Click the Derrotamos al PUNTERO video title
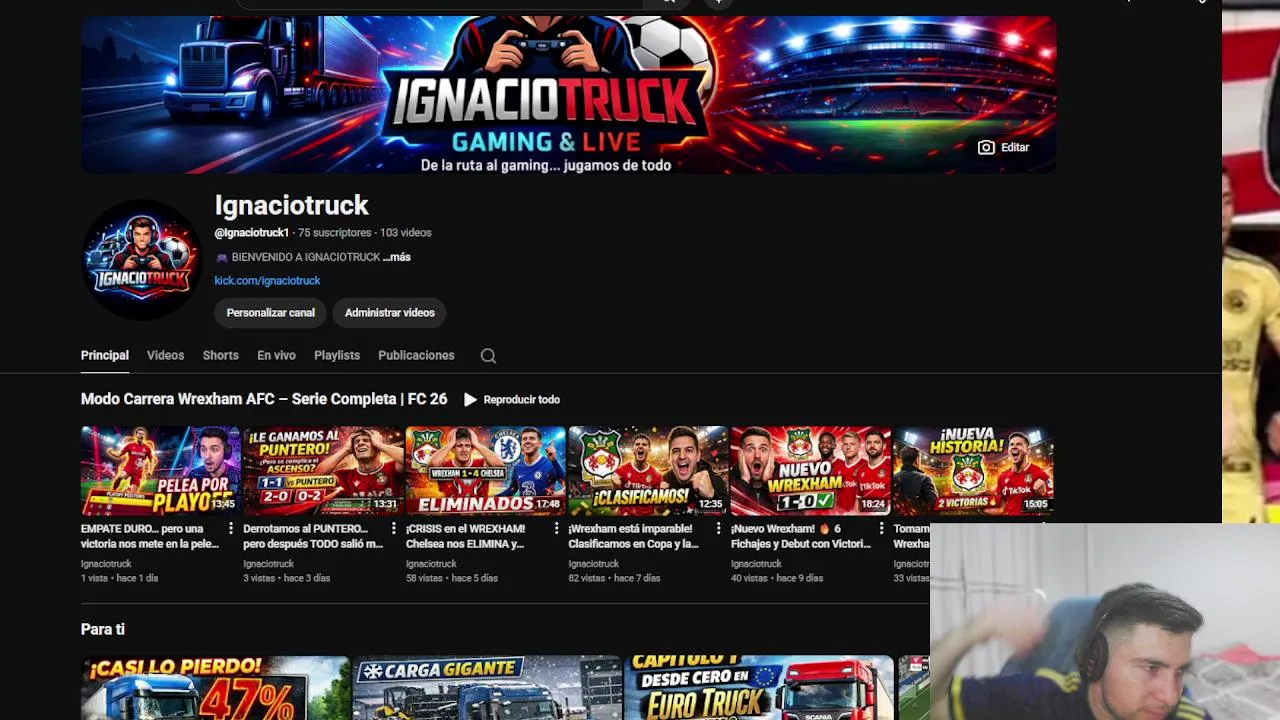The image size is (1280, 720). click(x=313, y=536)
